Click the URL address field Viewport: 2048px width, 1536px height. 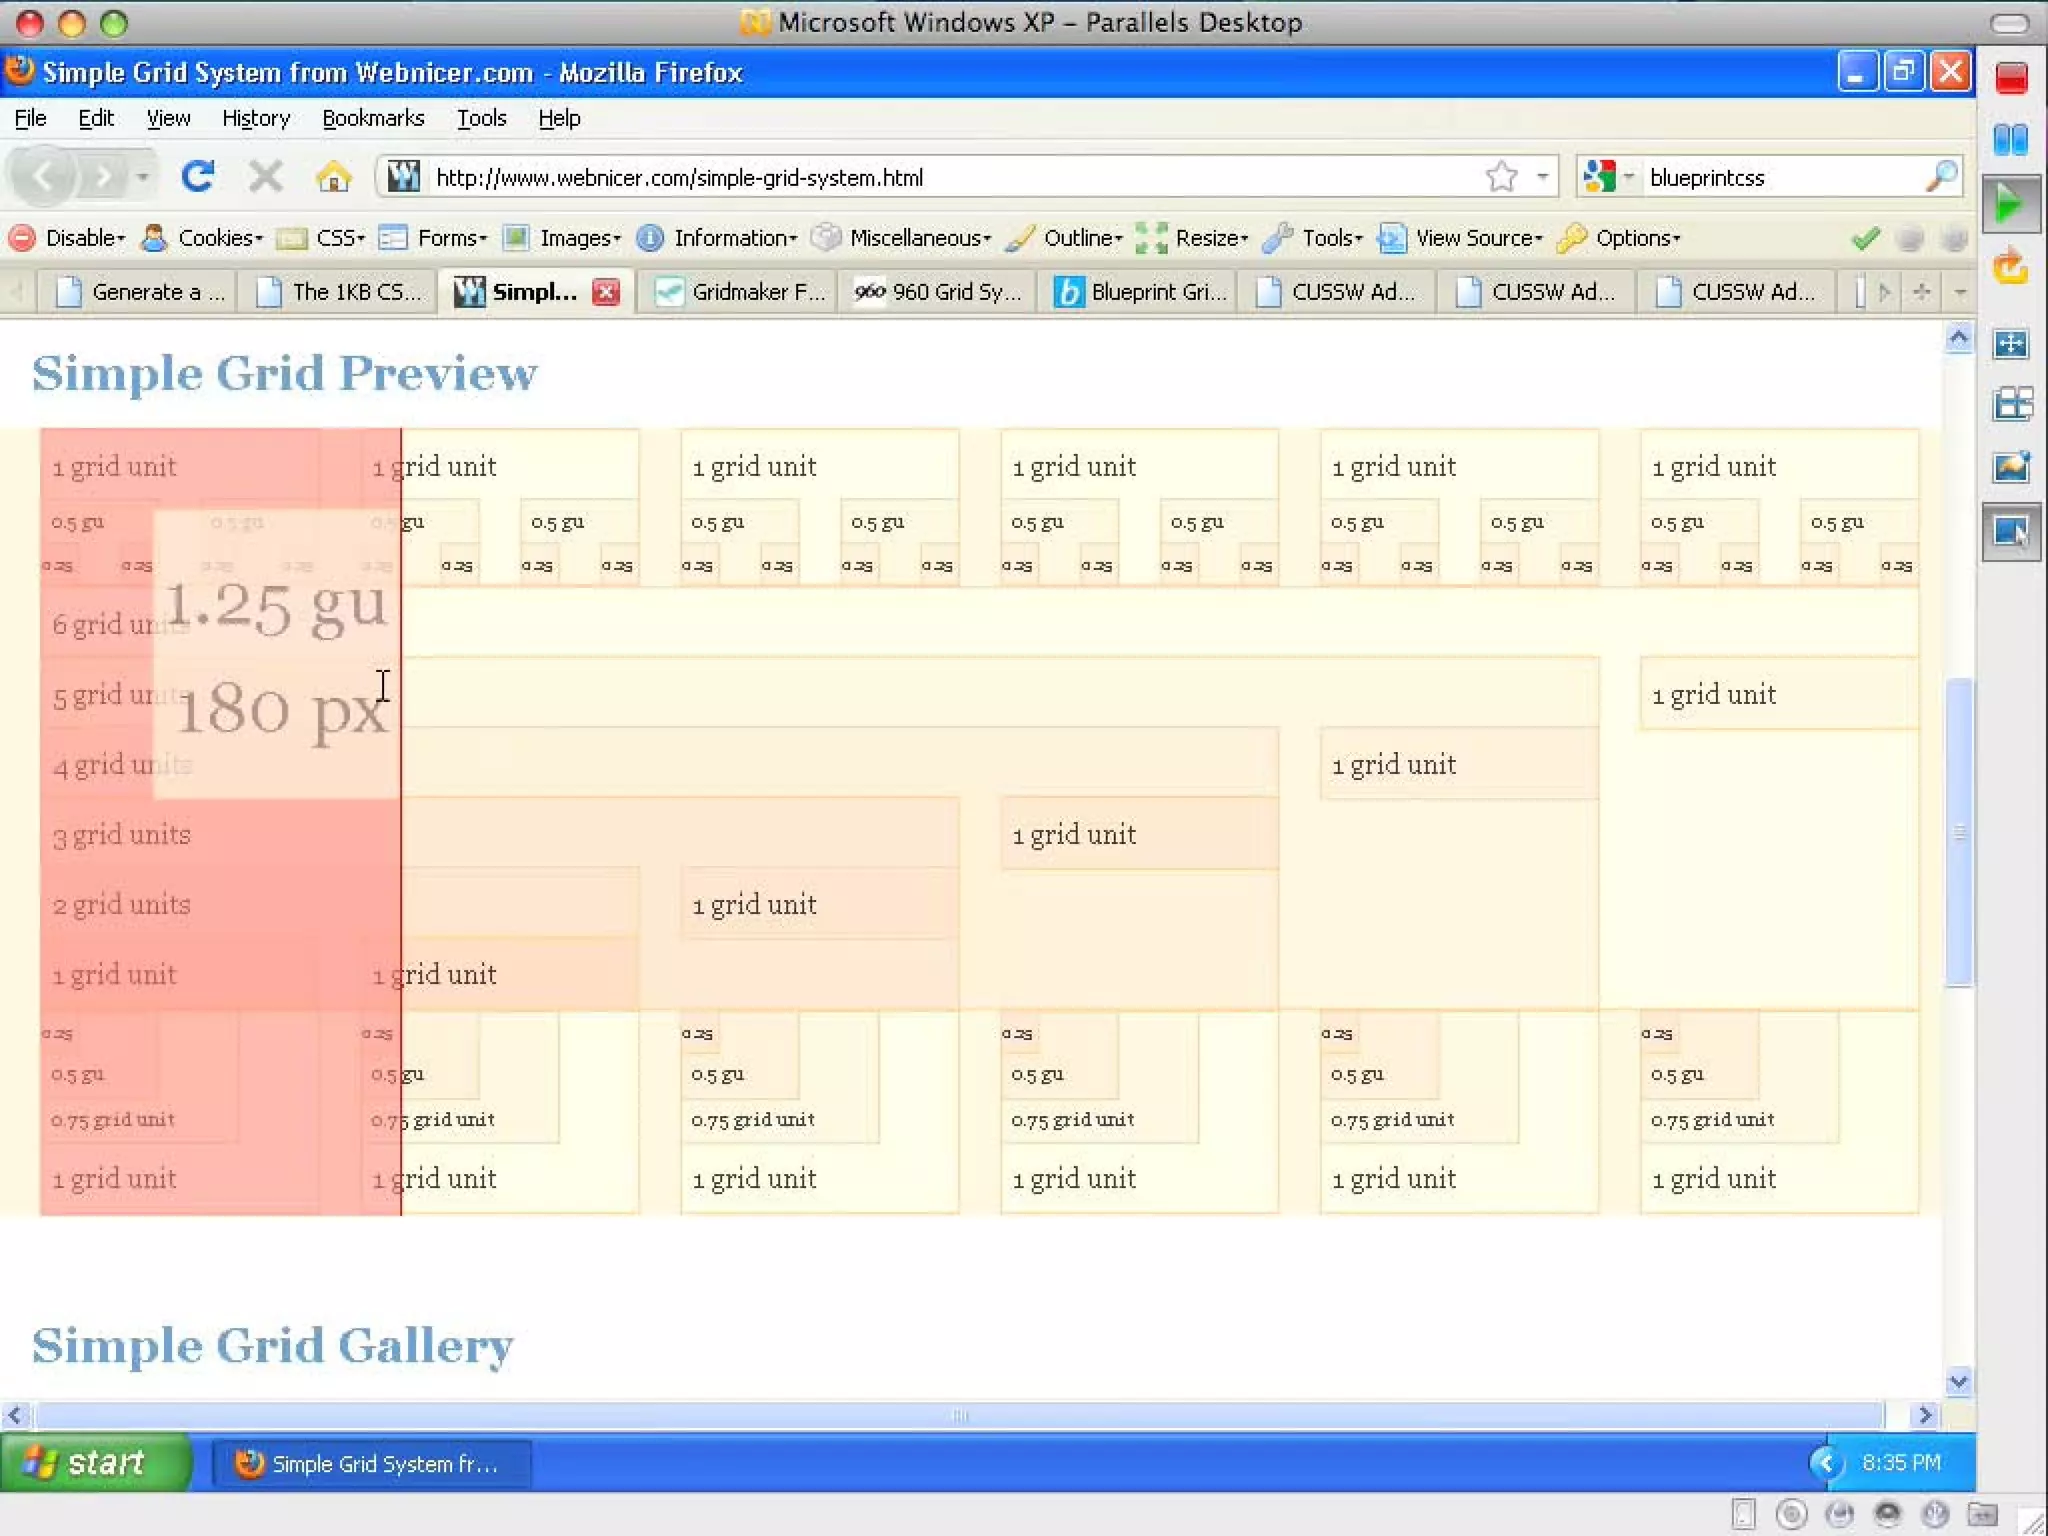click(900, 177)
